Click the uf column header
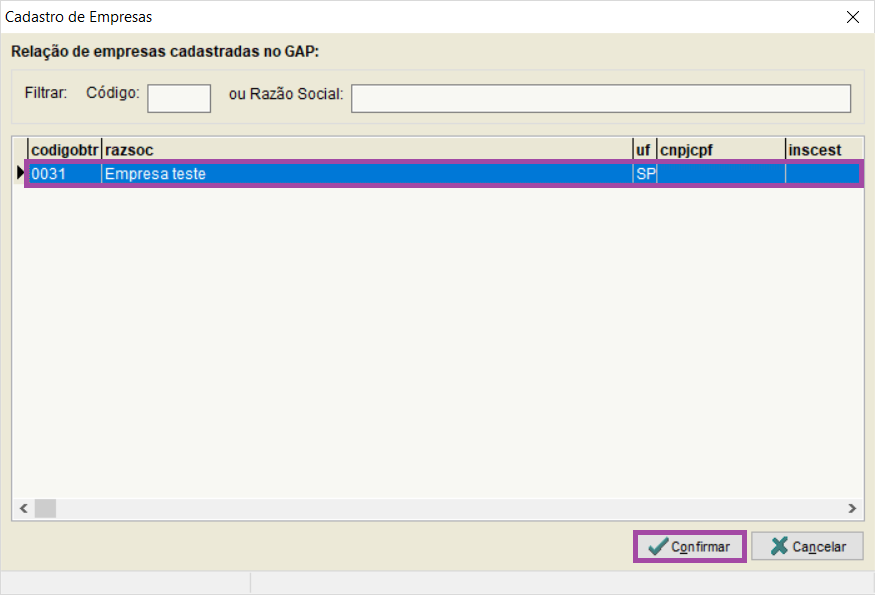This screenshot has height=595, width=875. pos(643,149)
